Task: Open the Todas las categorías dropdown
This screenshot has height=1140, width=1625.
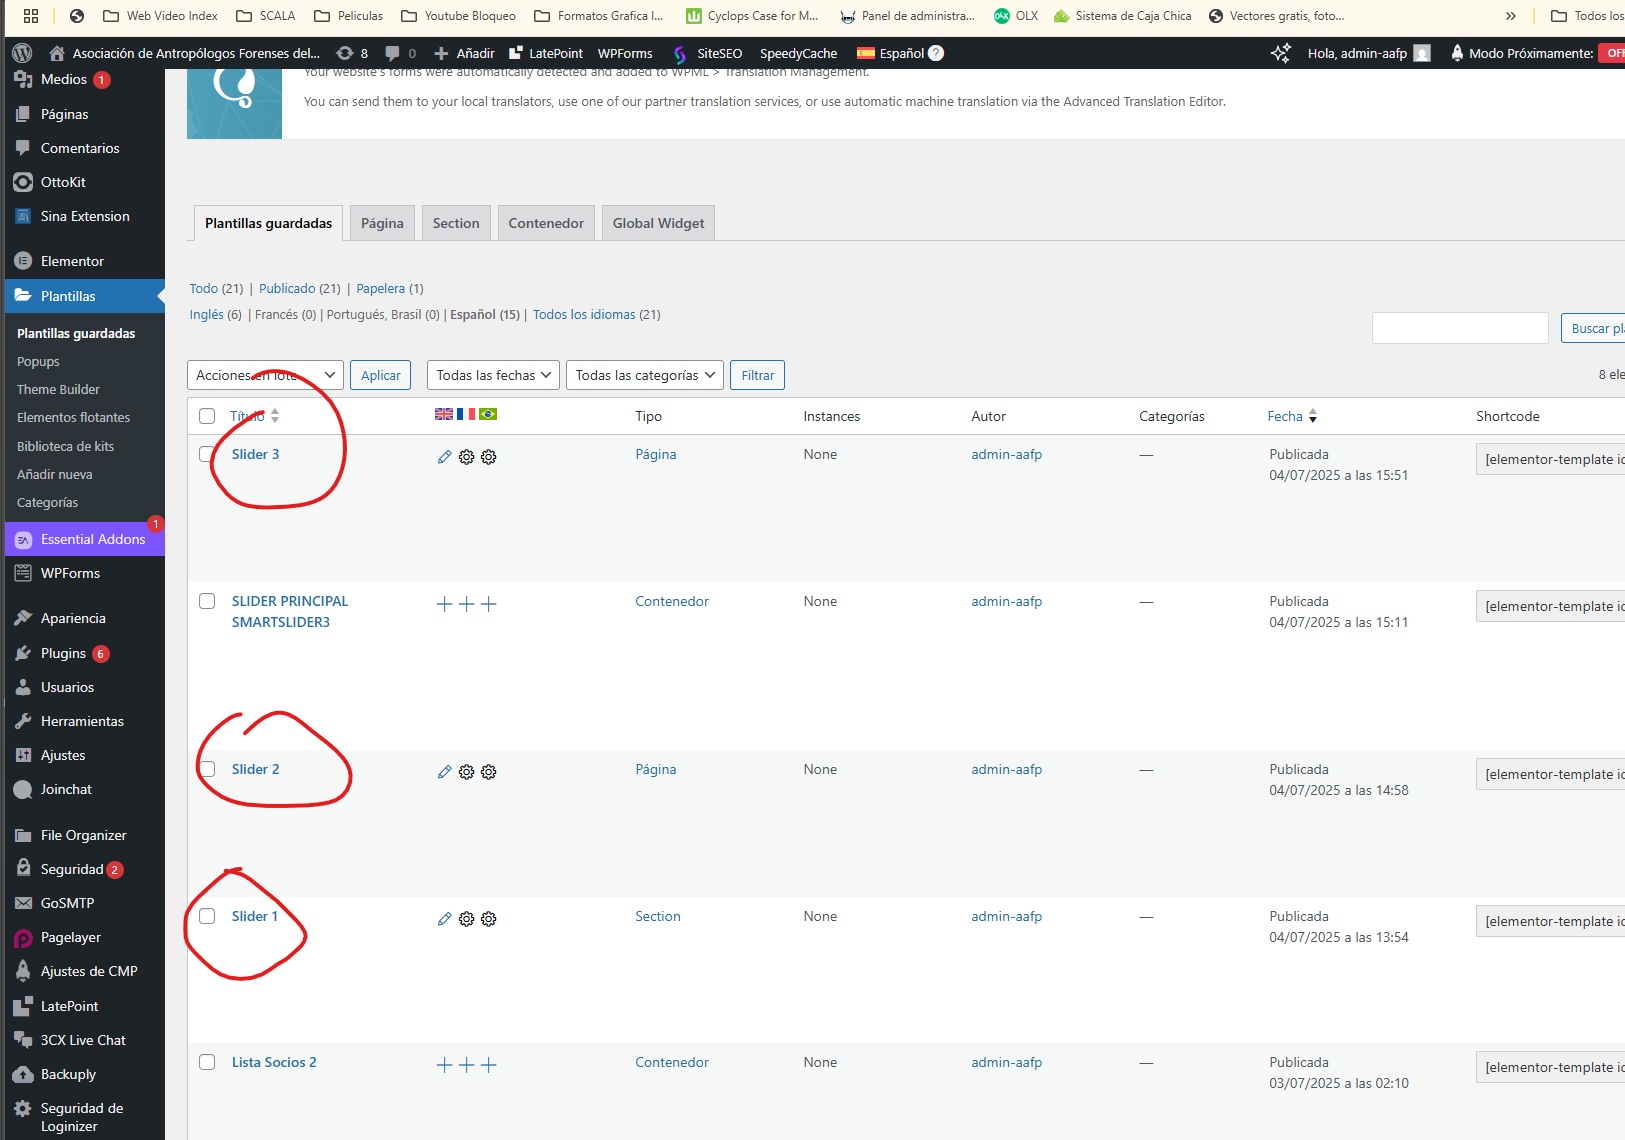Action: click(x=645, y=375)
